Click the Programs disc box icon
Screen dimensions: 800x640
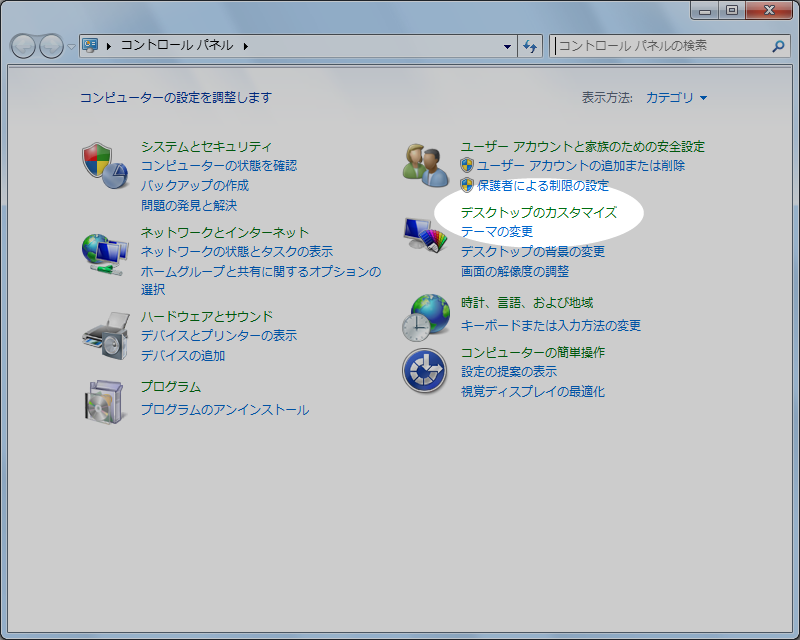click(x=105, y=401)
